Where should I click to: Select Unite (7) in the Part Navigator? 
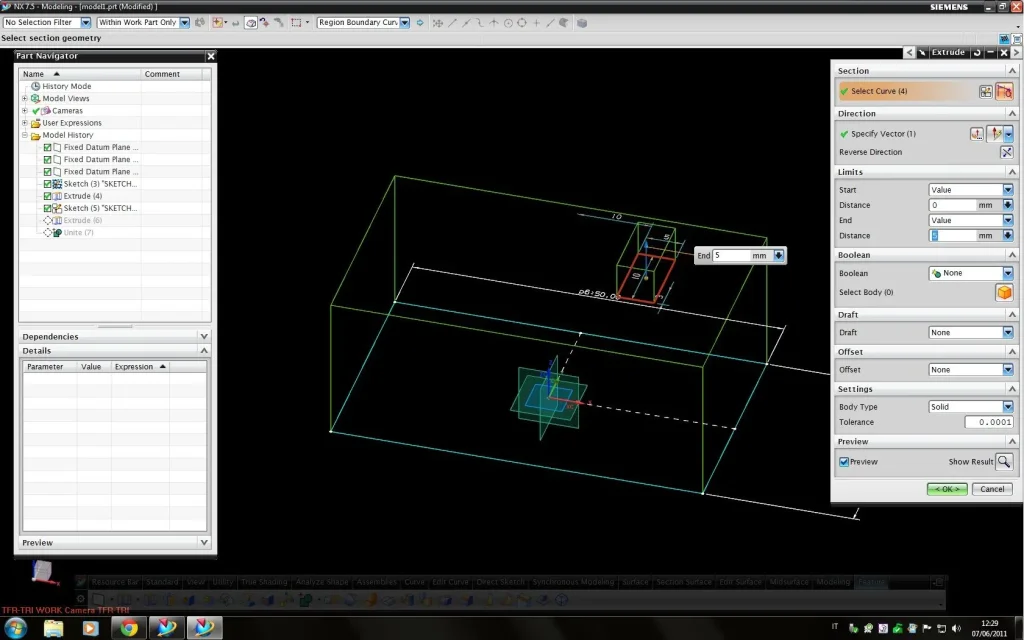coord(78,233)
